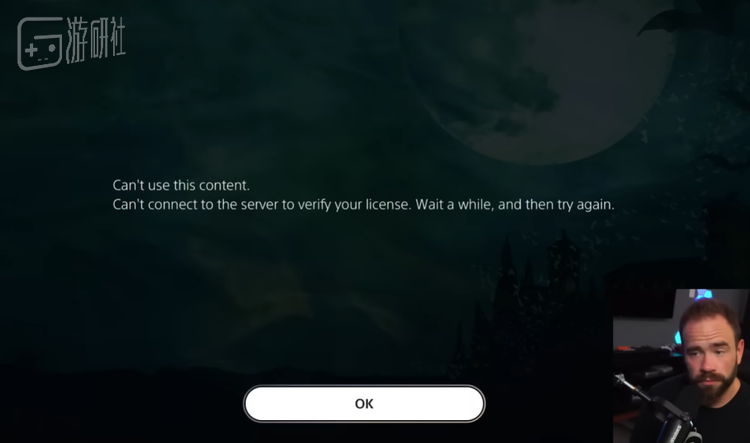750x443 pixels.
Task: Select the streamer webcam overlay
Action: [x=681, y=365]
